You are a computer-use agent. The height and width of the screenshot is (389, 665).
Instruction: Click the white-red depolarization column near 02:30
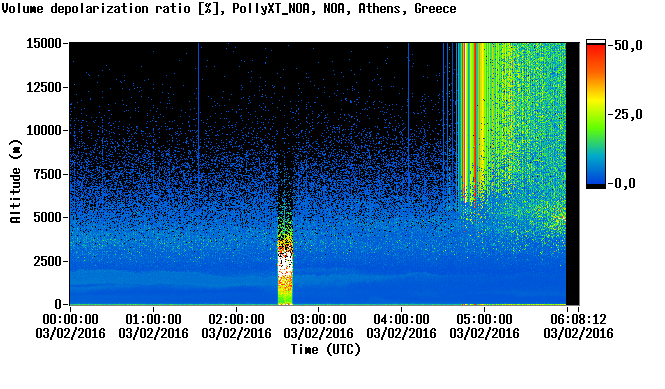(285, 267)
